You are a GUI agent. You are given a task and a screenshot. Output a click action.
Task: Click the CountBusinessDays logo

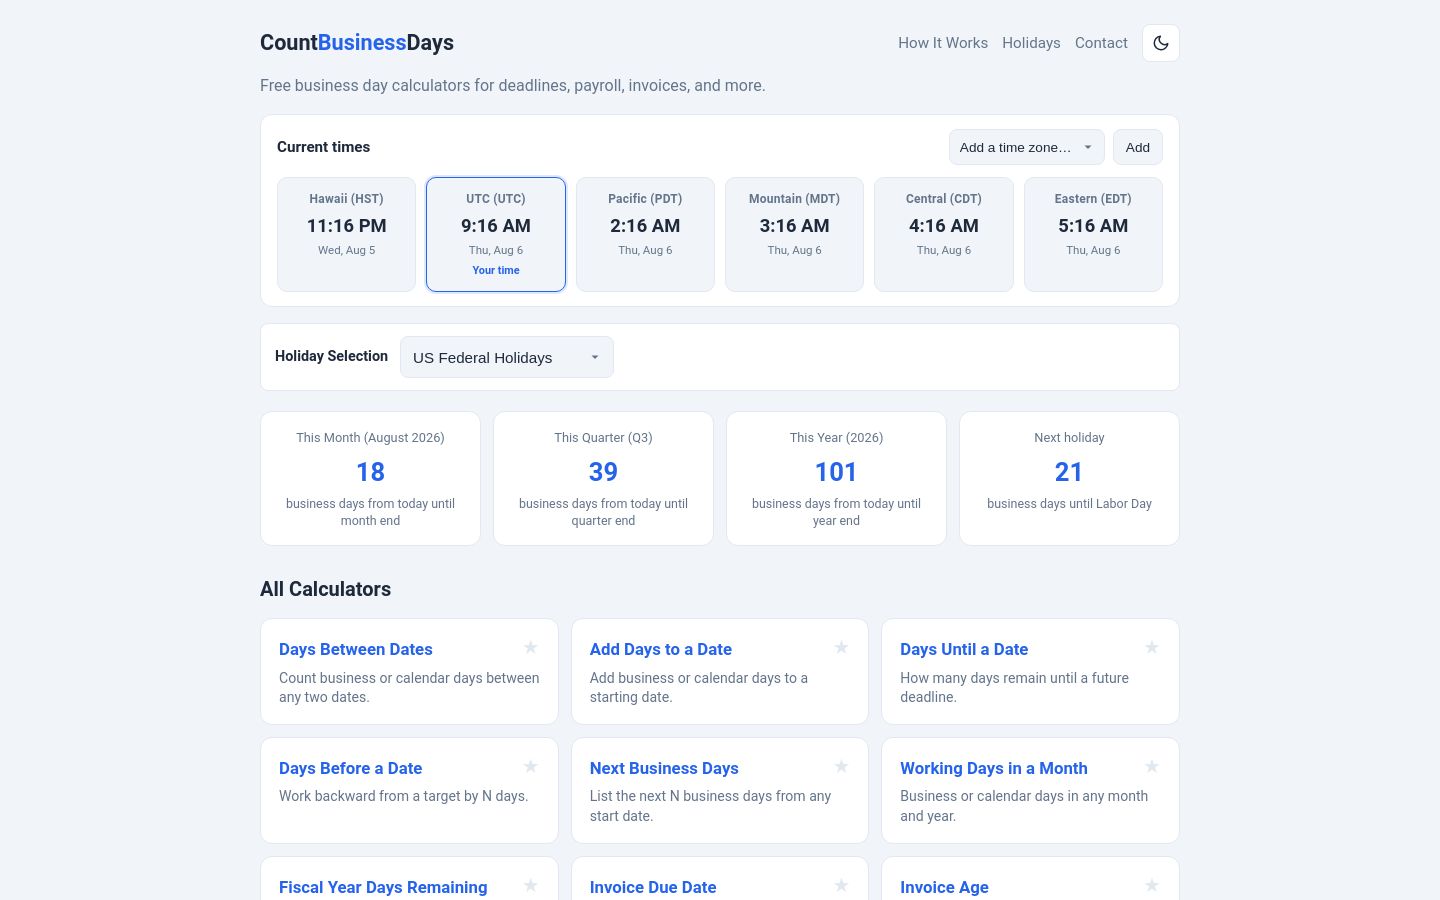click(357, 43)
